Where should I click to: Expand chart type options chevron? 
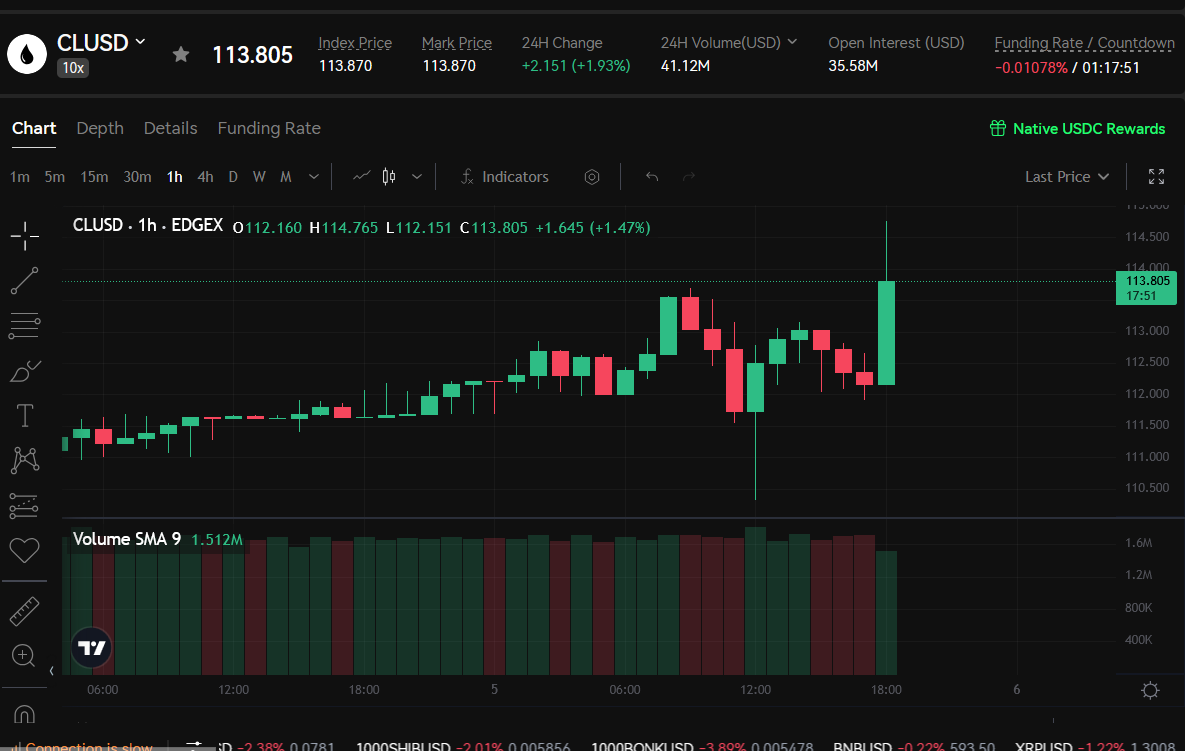(416, 177)
